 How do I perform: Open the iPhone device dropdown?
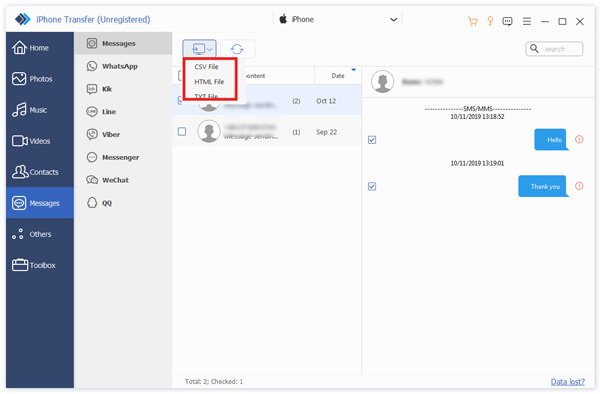(x=338, y=19)
